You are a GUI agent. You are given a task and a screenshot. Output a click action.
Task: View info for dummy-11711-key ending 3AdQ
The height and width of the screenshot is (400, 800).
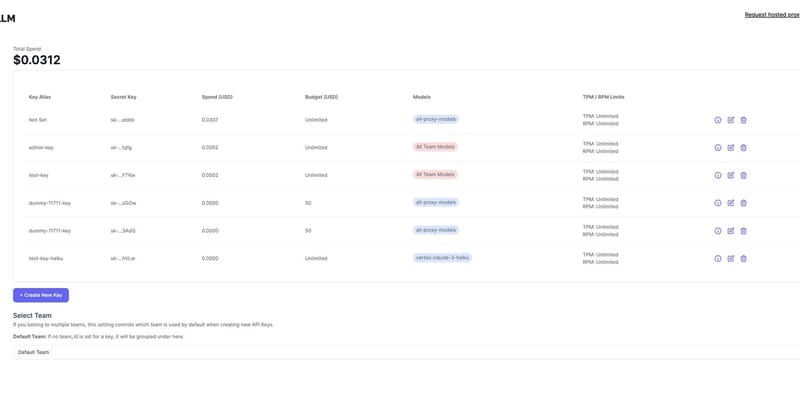tap(717, 231)
